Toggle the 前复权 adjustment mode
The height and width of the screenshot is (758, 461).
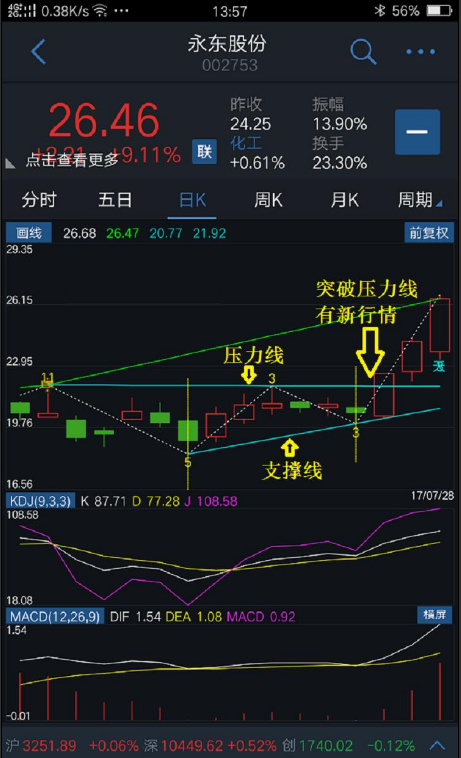(429, 233)
